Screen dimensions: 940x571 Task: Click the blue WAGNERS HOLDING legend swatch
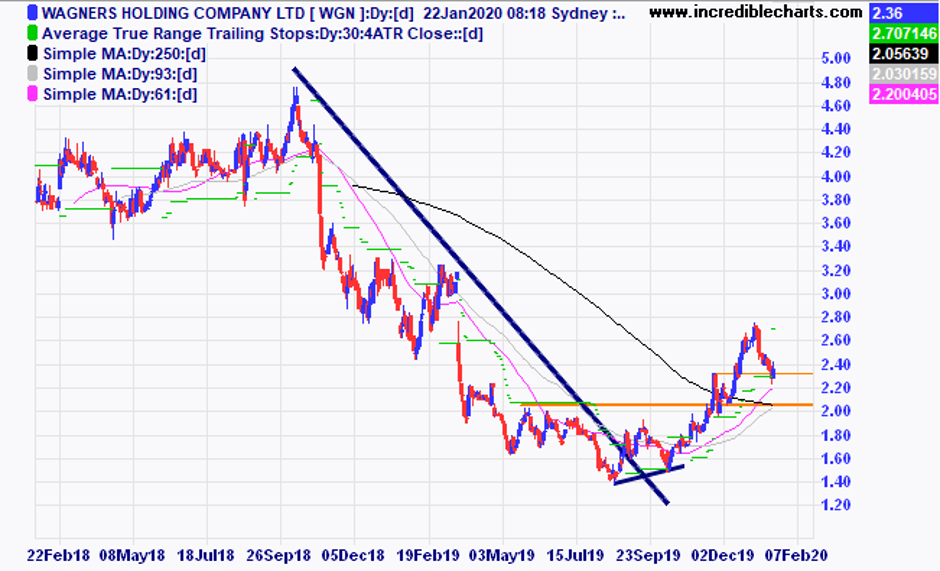[x=32, y=13]
